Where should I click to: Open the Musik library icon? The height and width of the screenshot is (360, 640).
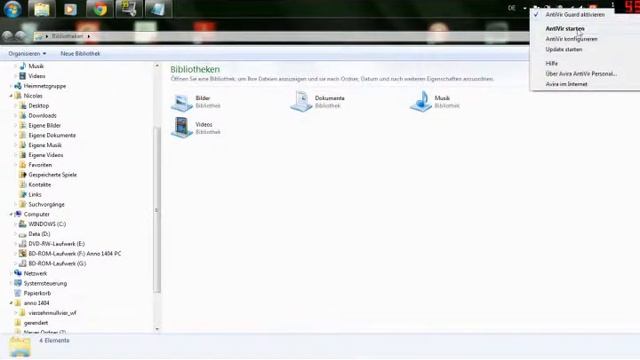pos(421,102)
